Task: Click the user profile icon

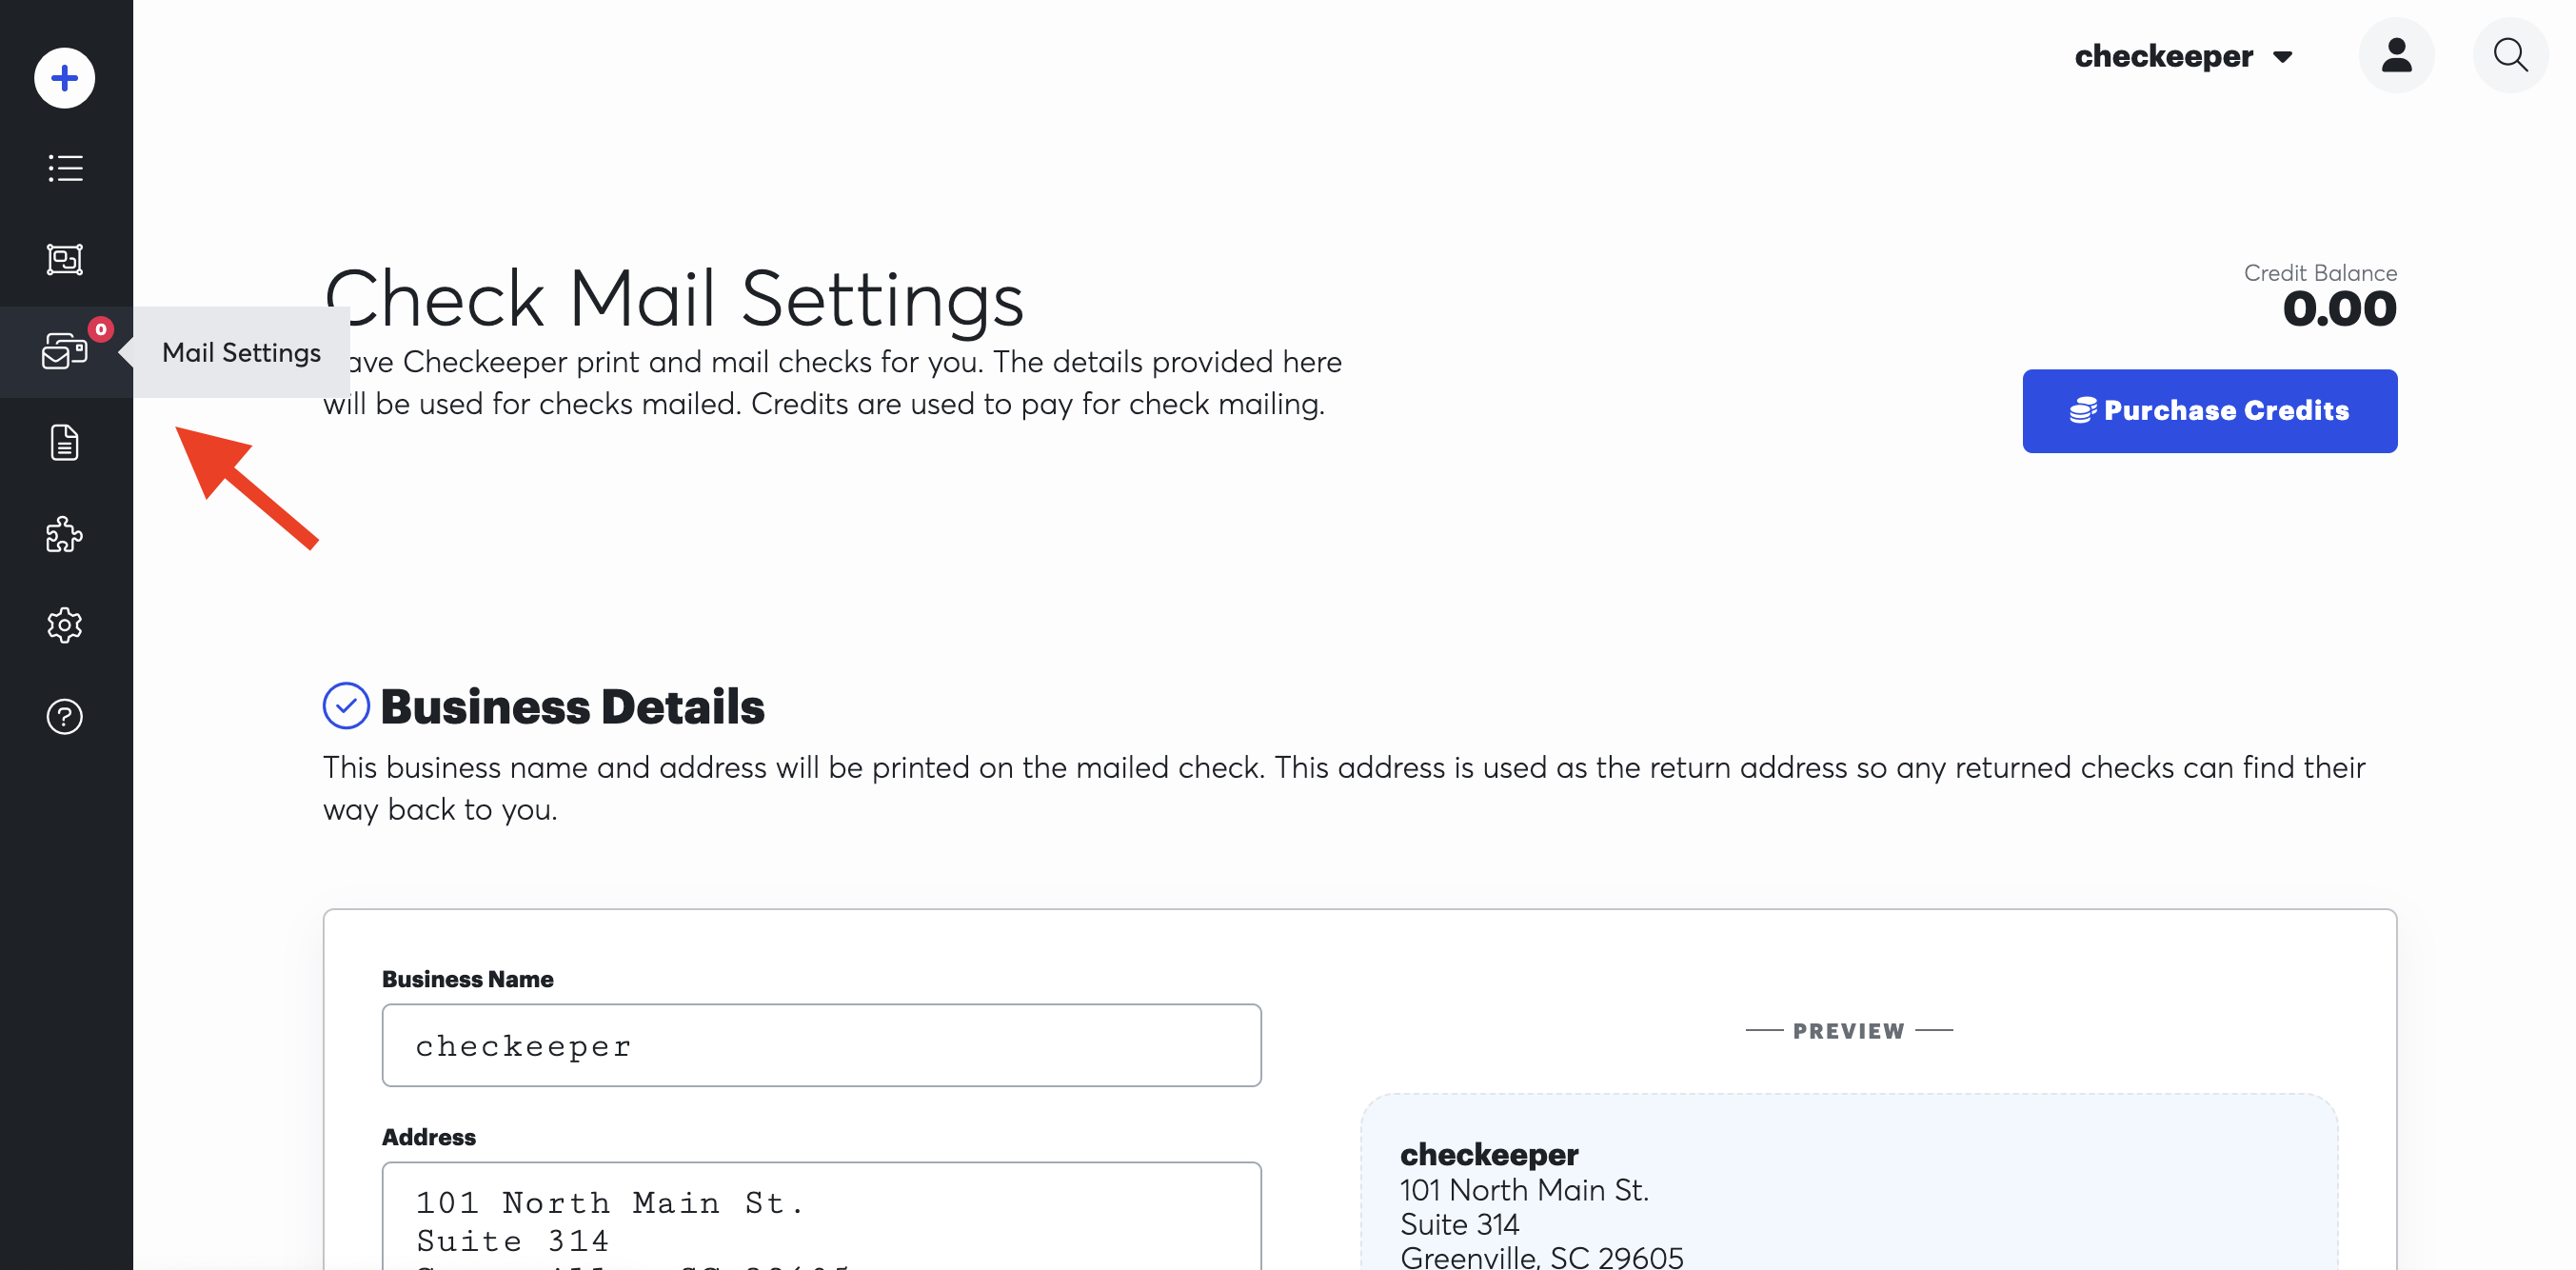Action: click(x=2395, y=56)
